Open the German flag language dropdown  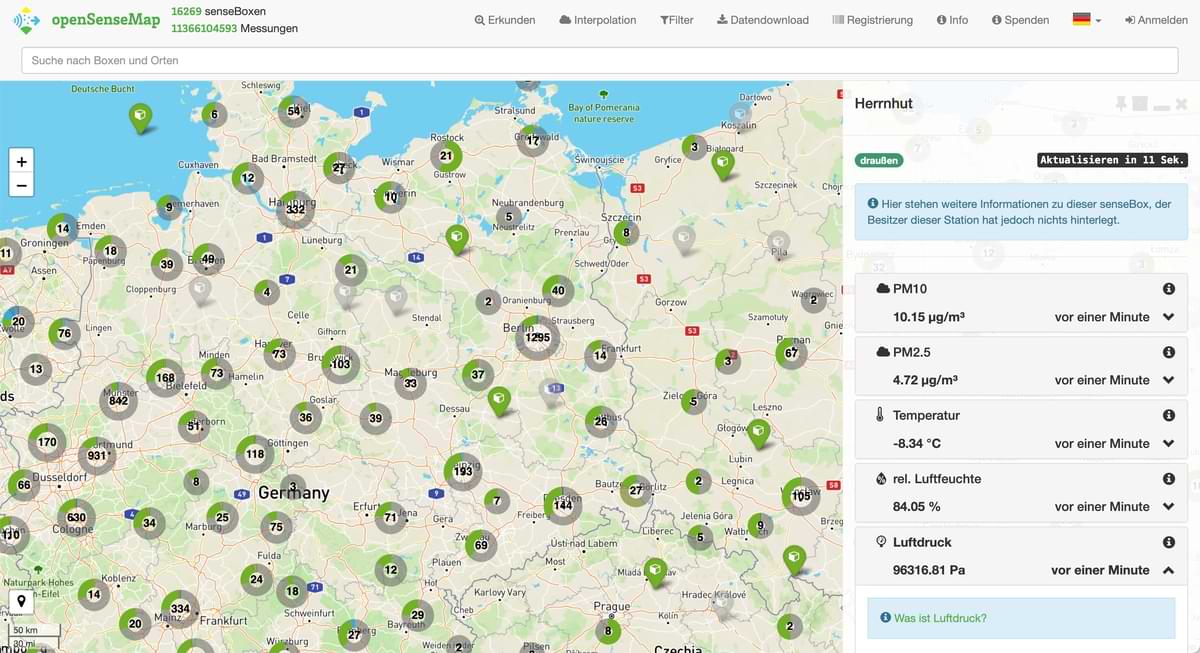[1086, 20]
